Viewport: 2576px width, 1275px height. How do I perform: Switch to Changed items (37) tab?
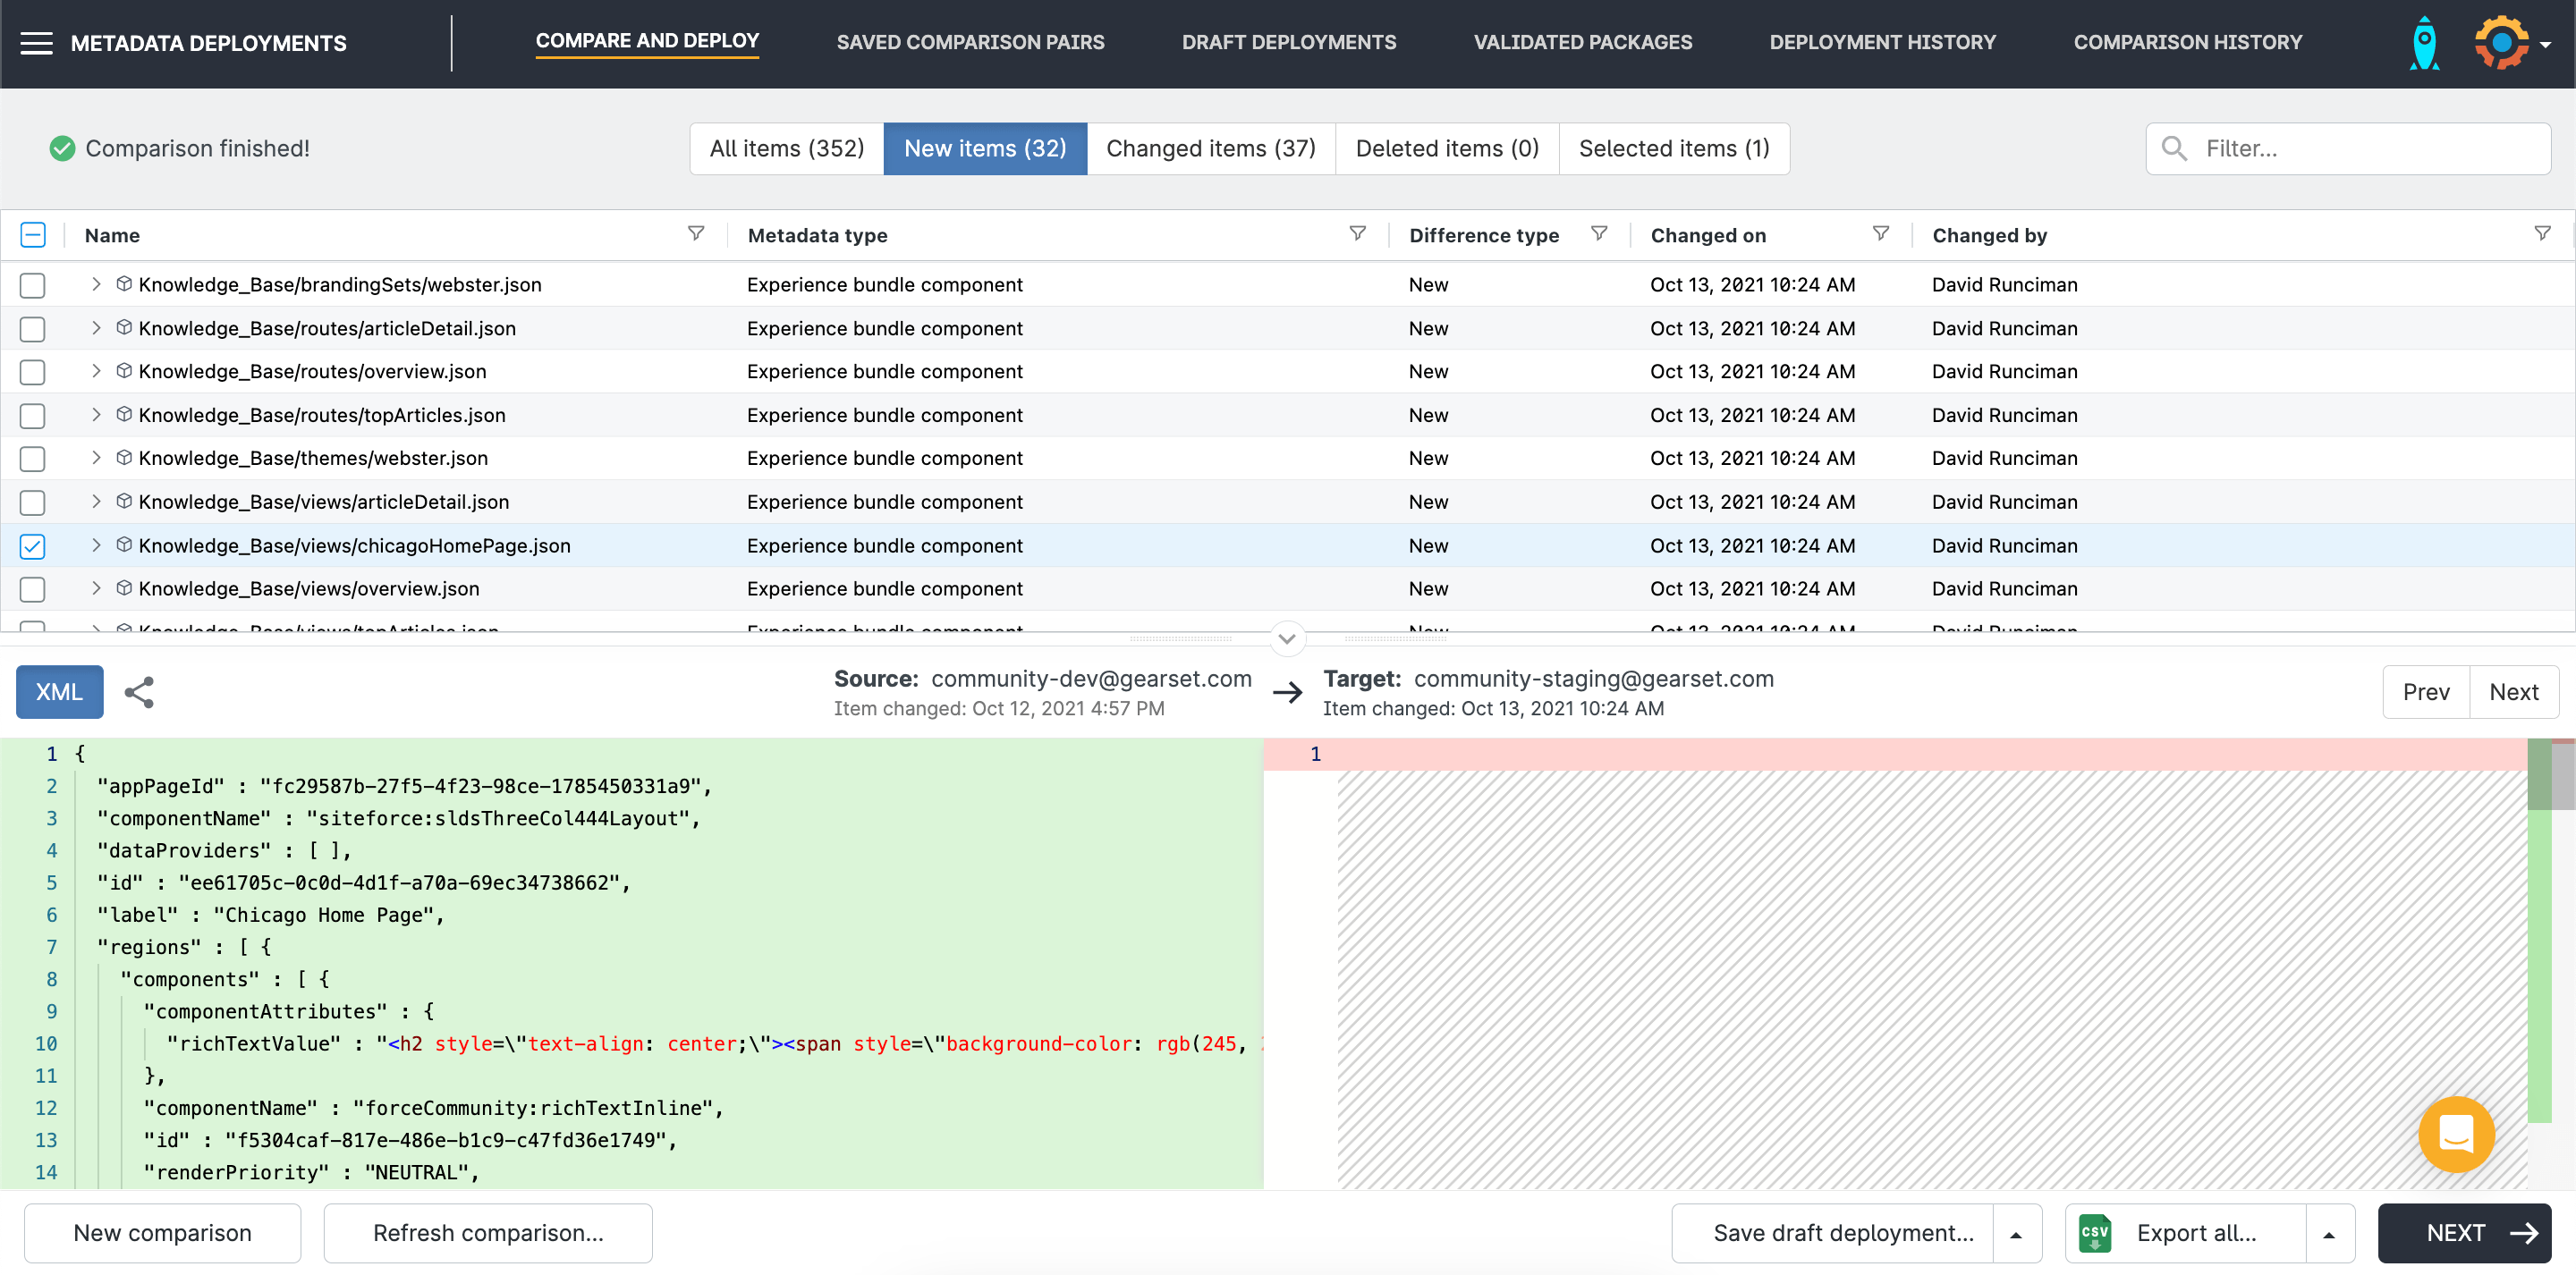pos(1210,149)
